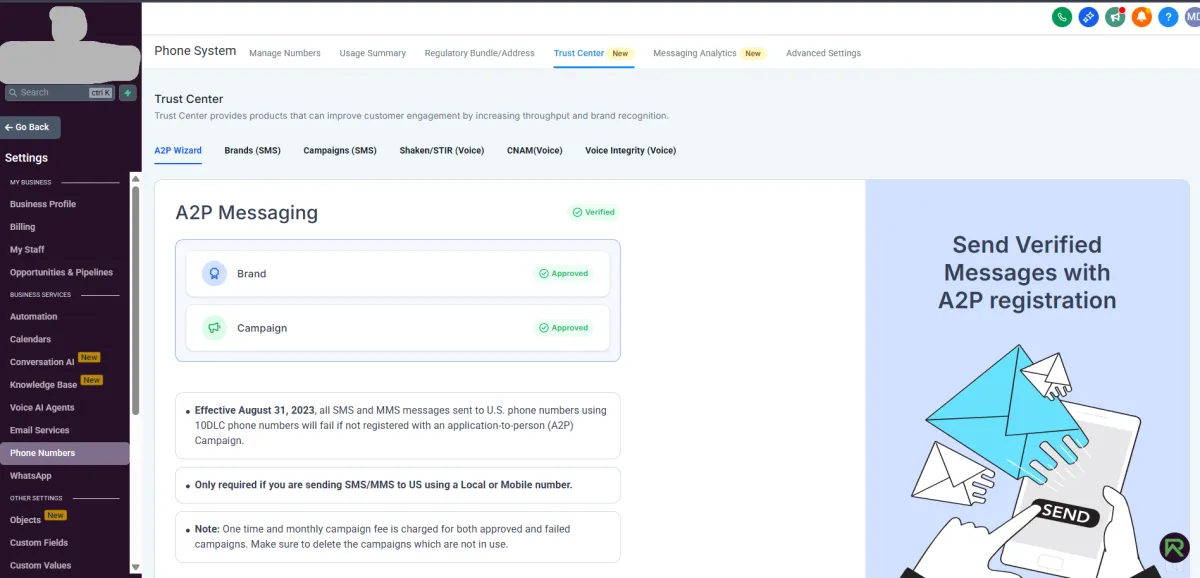Open Billing in the sidebar
The image size is (1200, 578).
pyautogui.click(x=22, y=227)
